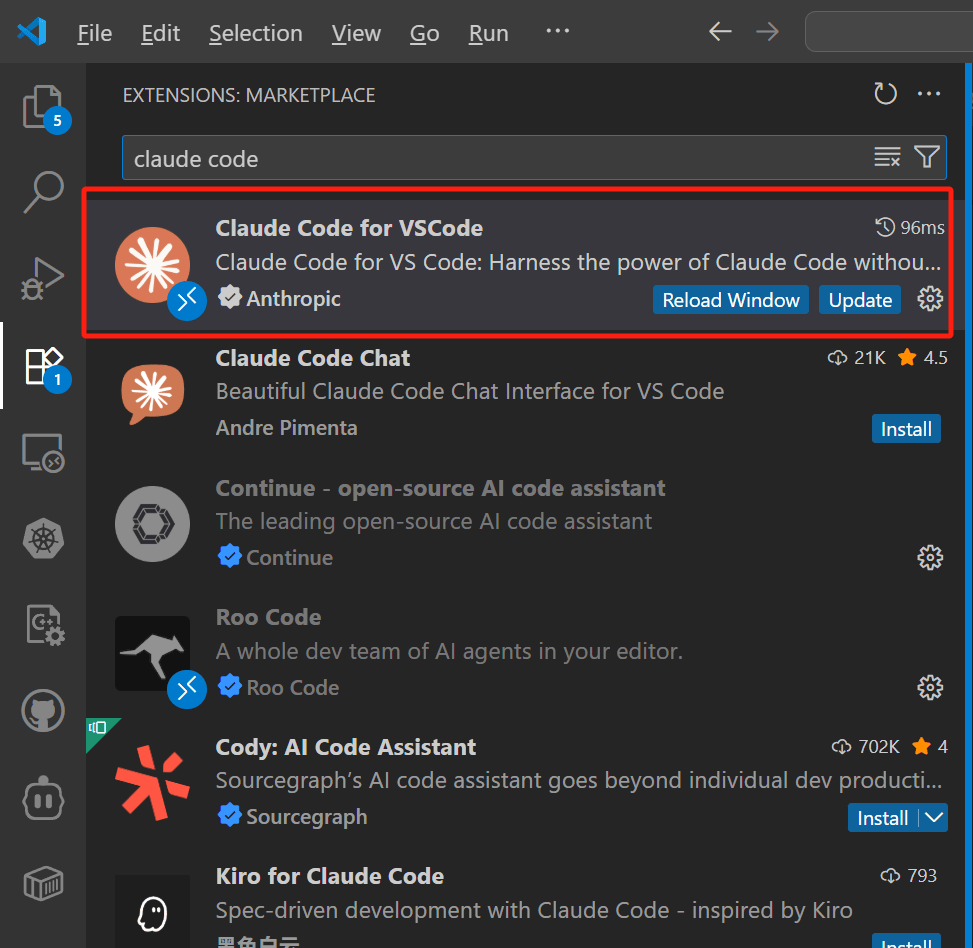Click 702K download count on Cody
The height and width of the screenshot is (948, 973).
[878, 746]
